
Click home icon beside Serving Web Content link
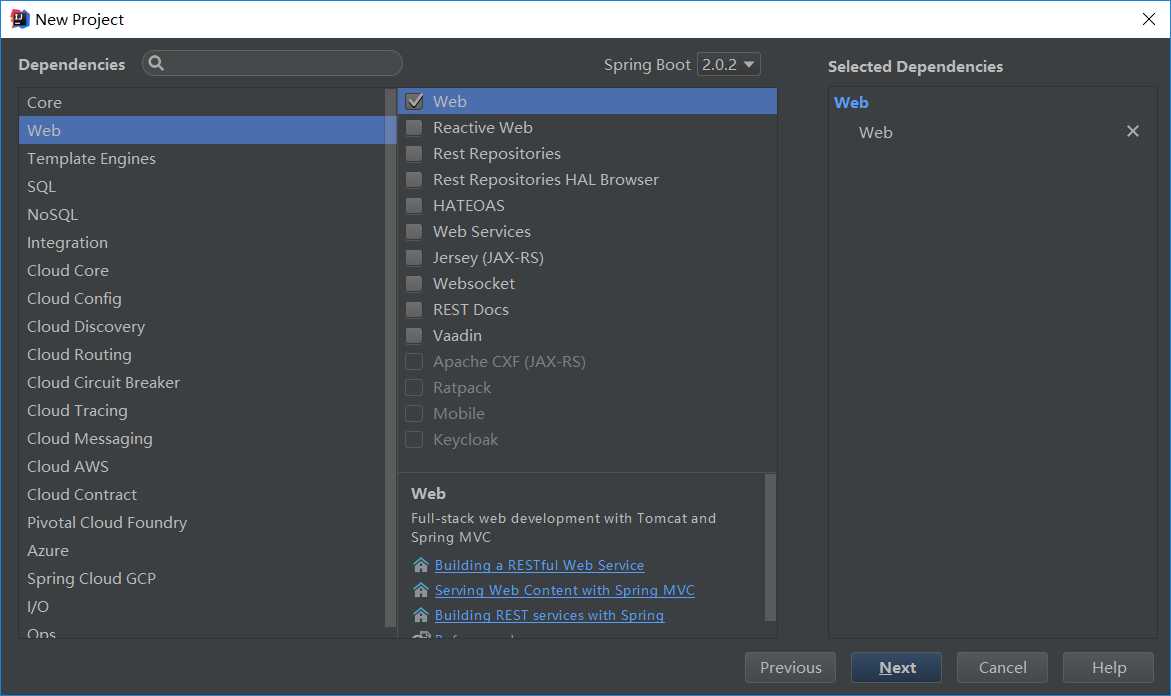coord(421,590)
